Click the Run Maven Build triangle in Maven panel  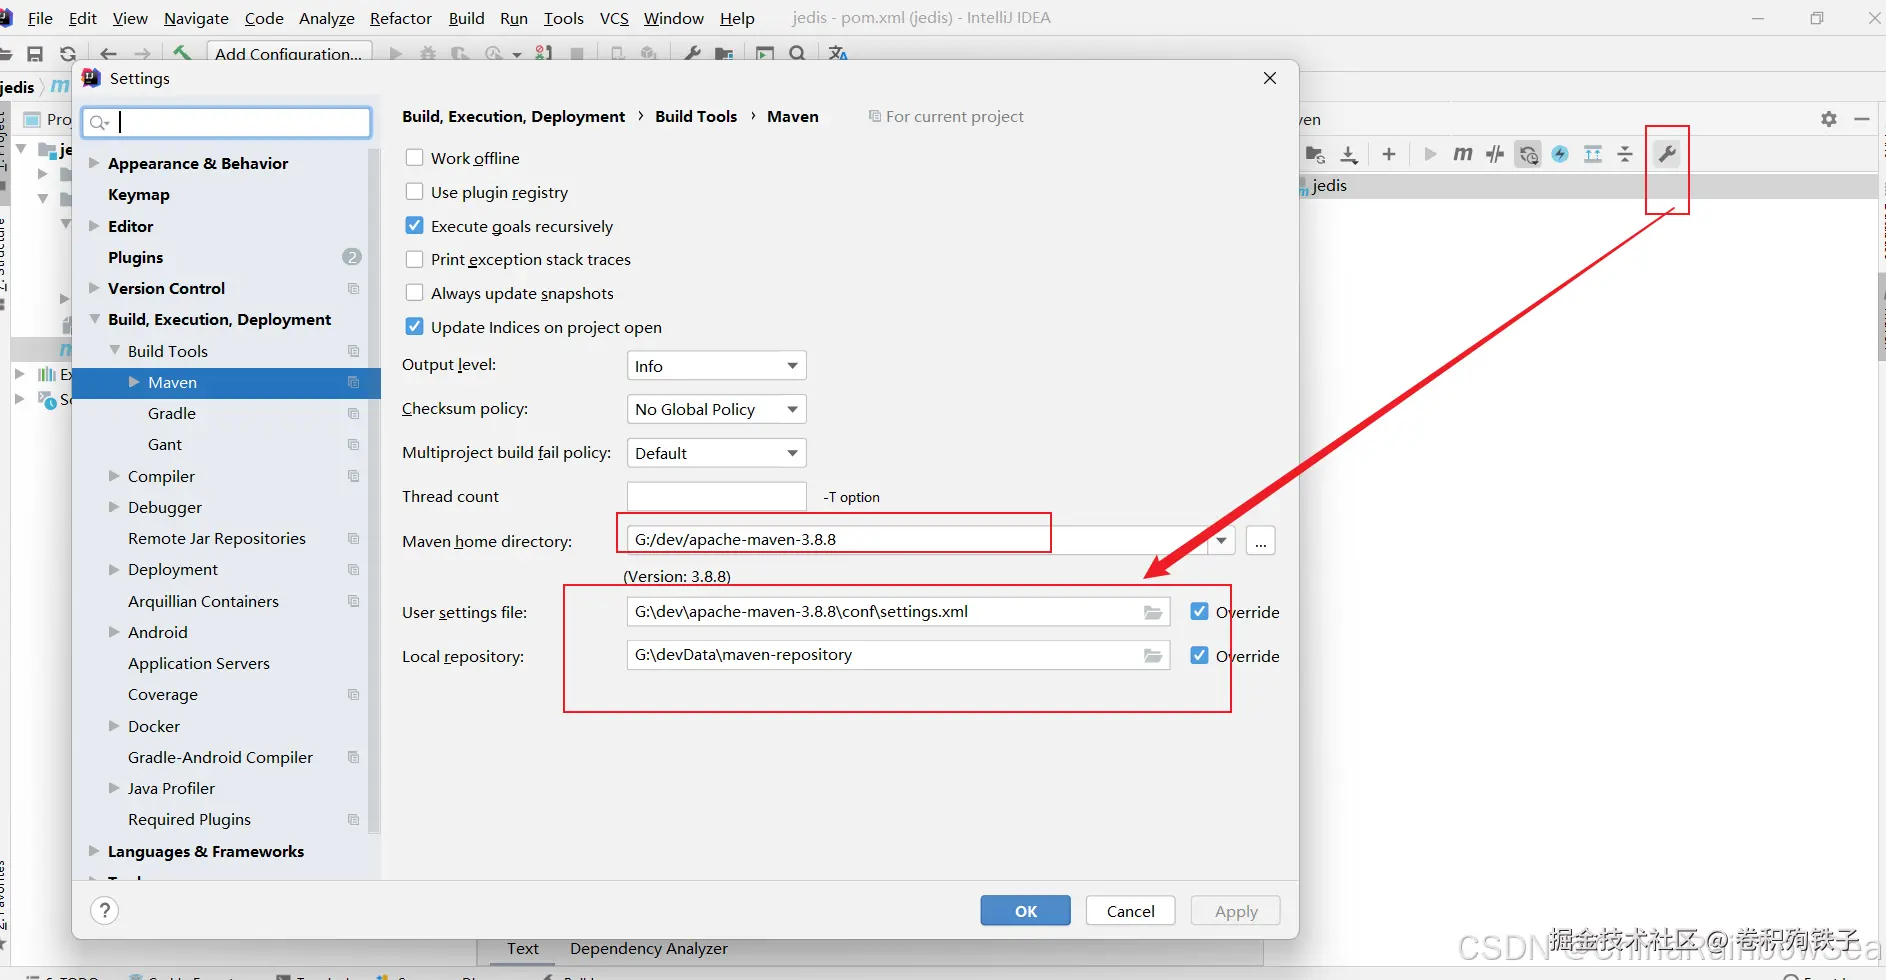pos(1430,154)
